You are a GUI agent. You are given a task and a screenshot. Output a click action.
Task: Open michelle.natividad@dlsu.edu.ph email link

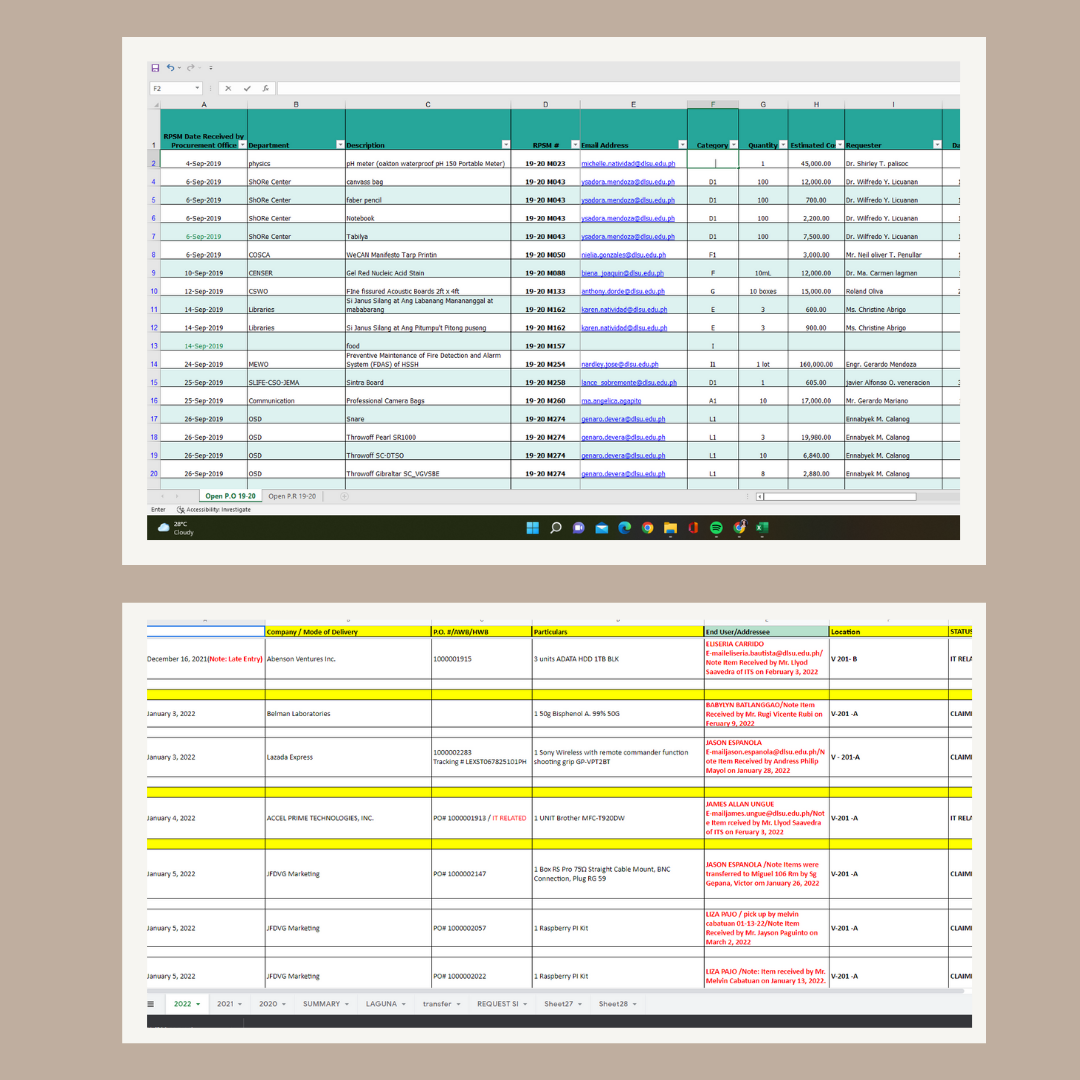(628, 163)
